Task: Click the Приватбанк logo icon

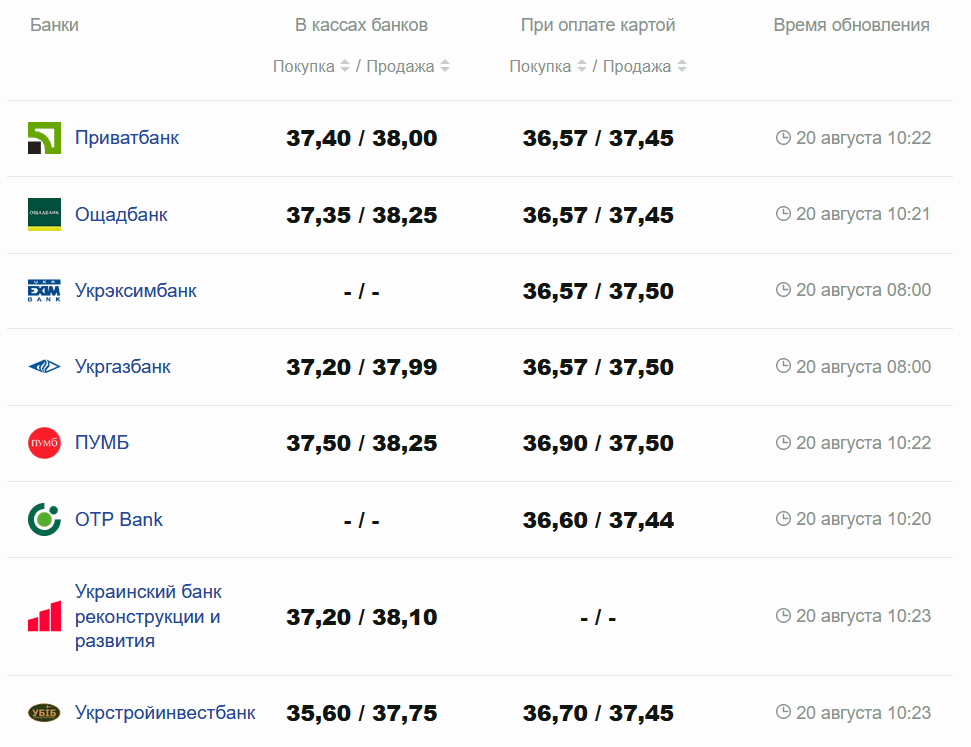Action: pos(44,138)
